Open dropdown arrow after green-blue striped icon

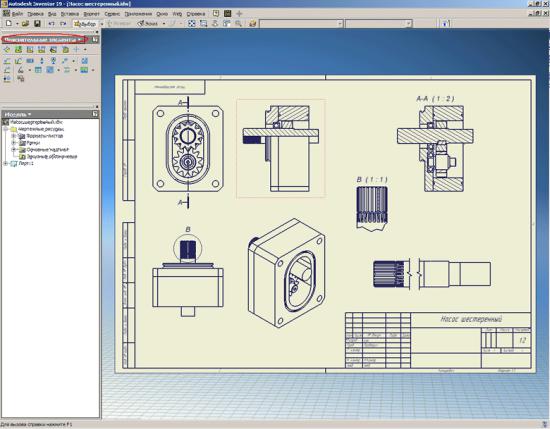coord(93,70)
